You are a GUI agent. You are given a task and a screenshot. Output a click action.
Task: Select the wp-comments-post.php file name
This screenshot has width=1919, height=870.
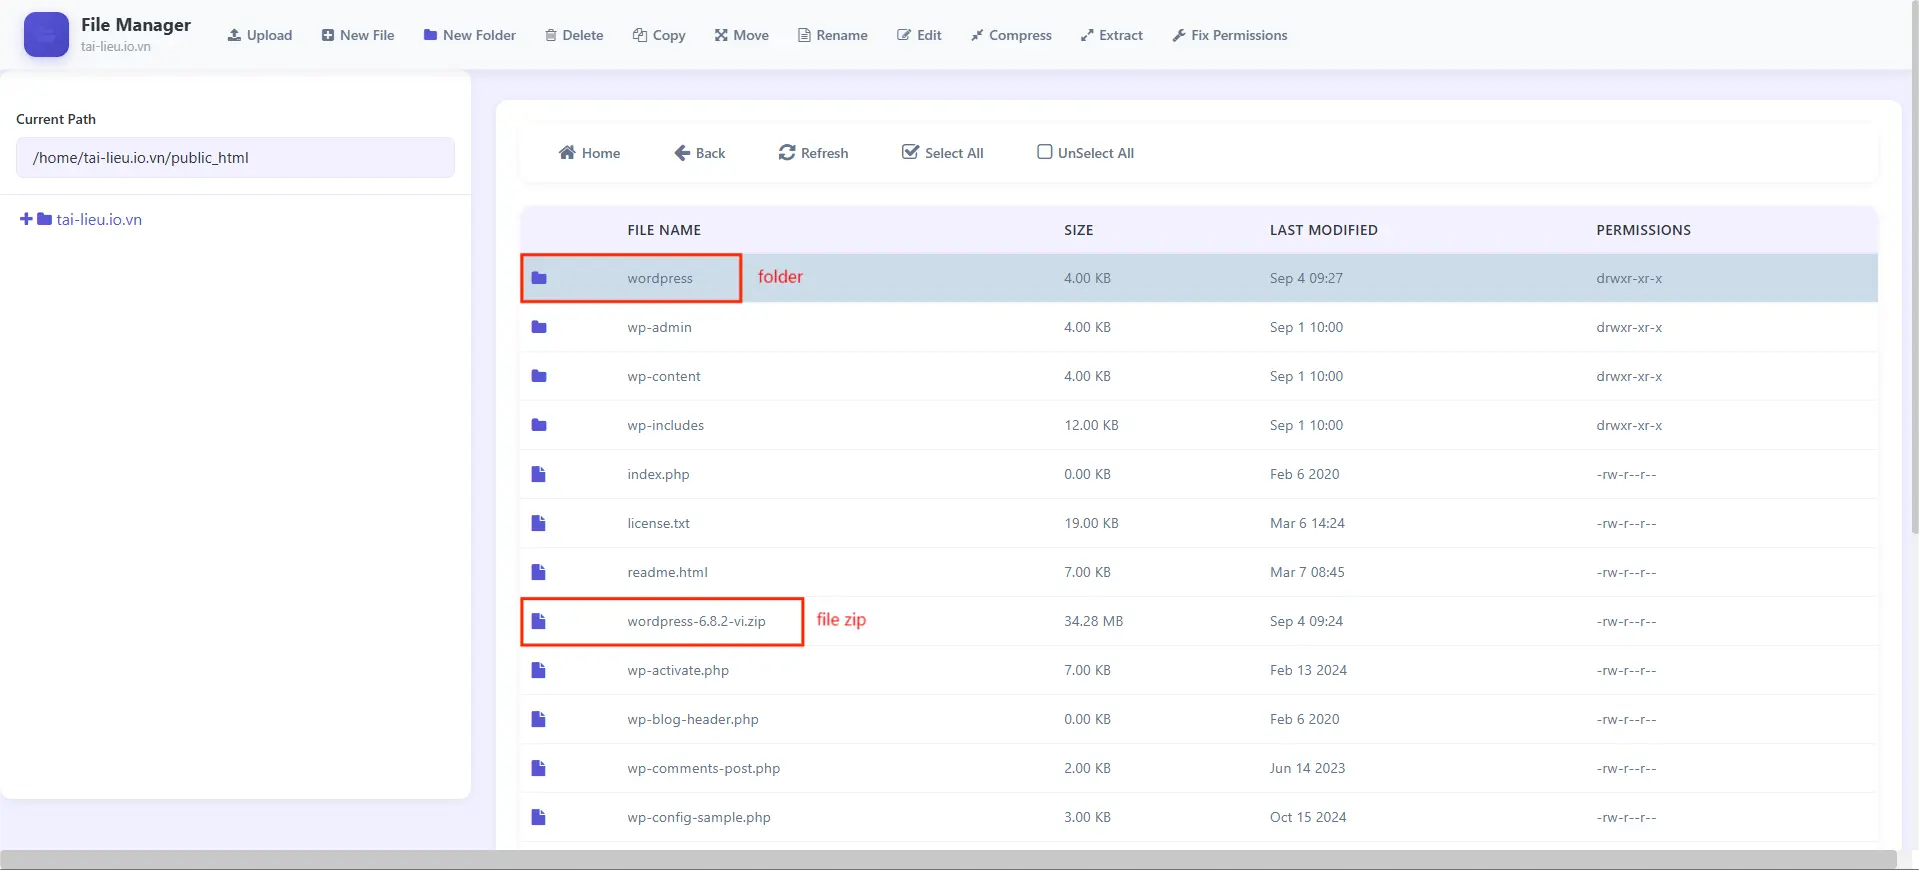point(703,768)
